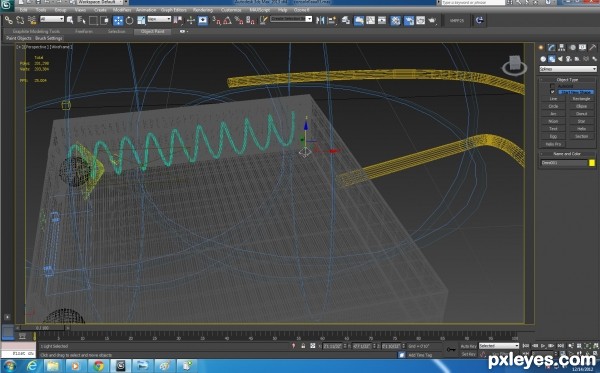
Task: Click the search keyword field
Action: [473, 2]
